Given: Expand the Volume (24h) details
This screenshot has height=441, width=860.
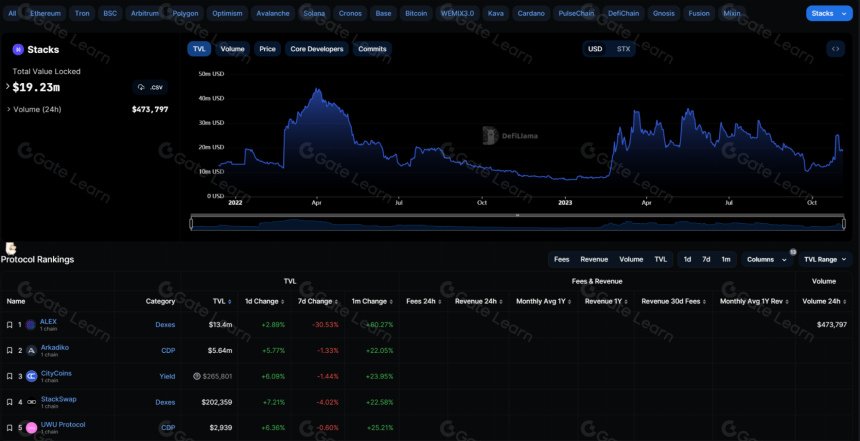Looking at the screenshot, I should 8,109.
